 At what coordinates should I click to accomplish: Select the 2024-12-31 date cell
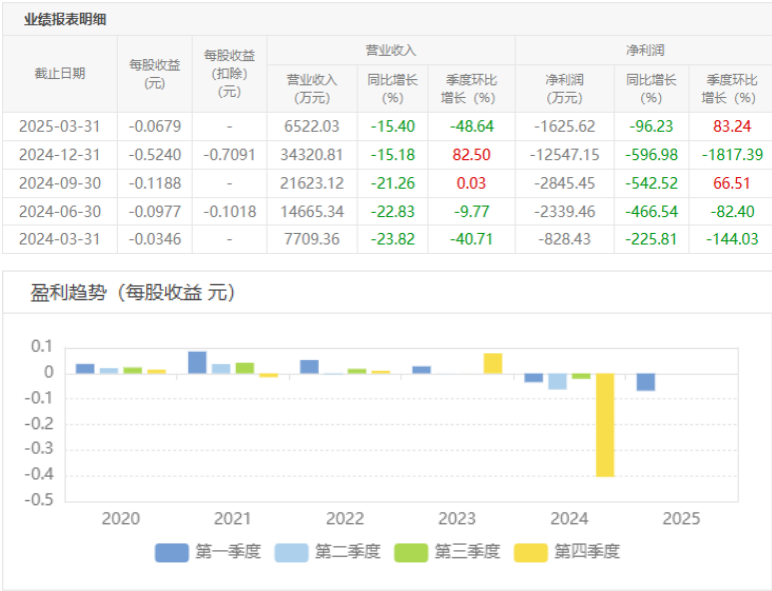click(x=60, y=155)
